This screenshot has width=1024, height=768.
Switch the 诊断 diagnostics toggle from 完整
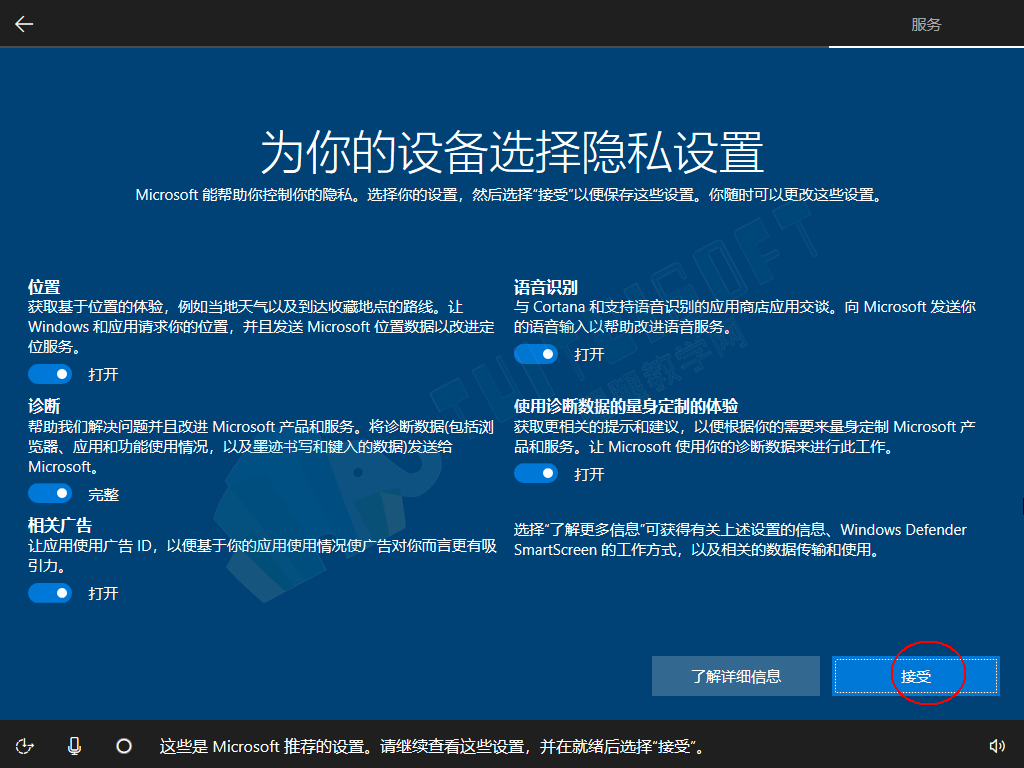50,494
